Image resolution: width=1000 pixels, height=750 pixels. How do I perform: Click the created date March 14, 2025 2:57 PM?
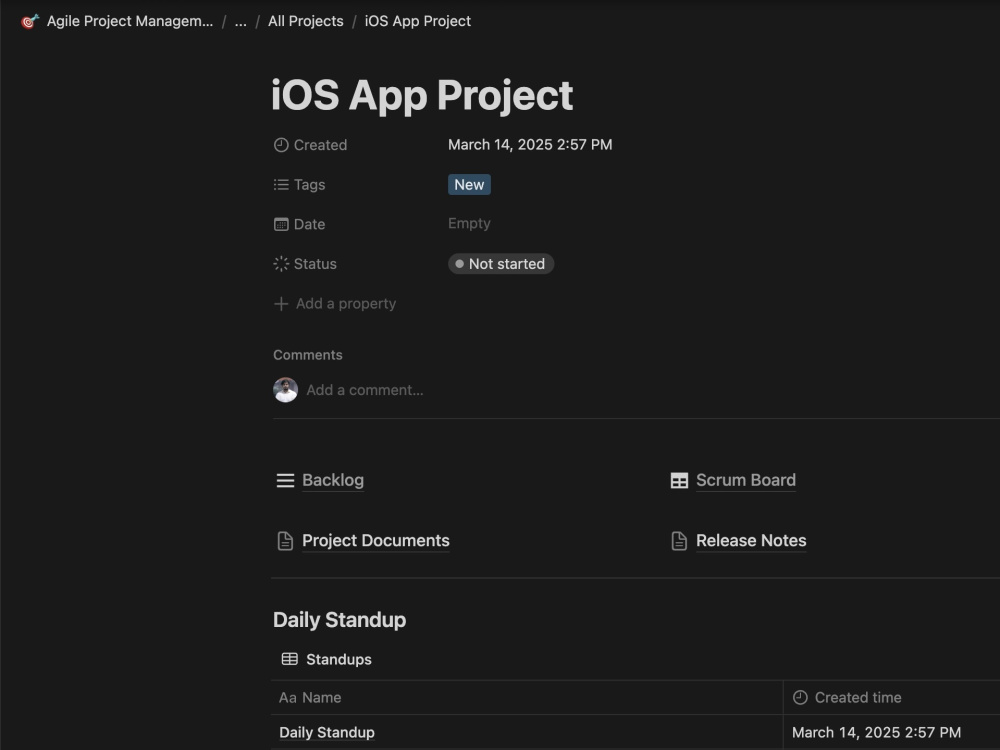pyautogui.click(x=530, y=145)
